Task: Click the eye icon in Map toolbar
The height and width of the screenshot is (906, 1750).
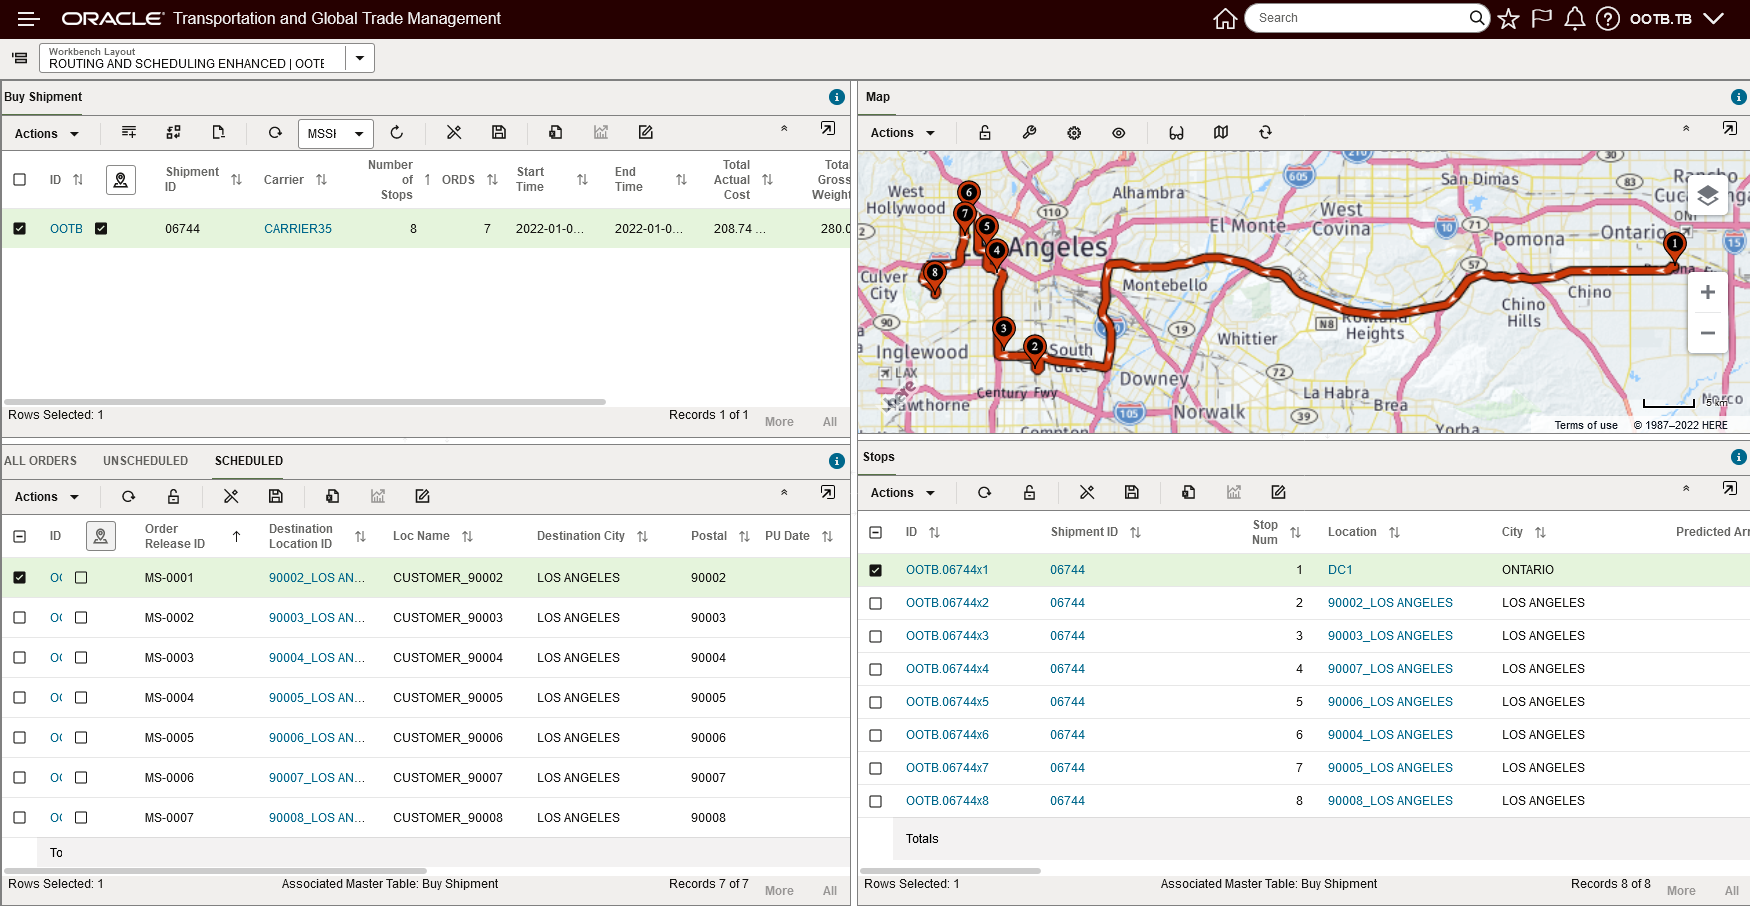Action: tap(1118, 133)
